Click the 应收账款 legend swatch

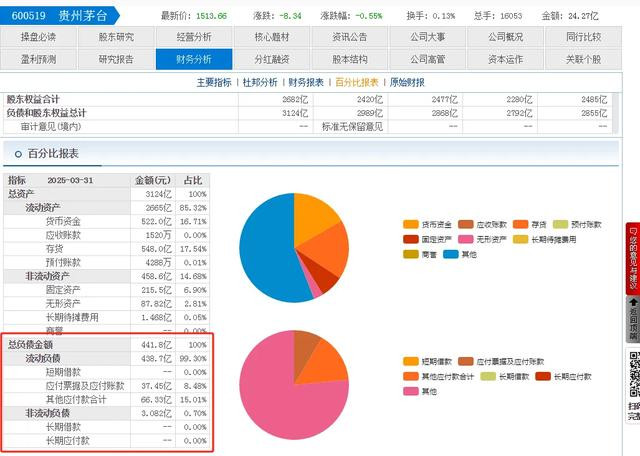[466, 224]
